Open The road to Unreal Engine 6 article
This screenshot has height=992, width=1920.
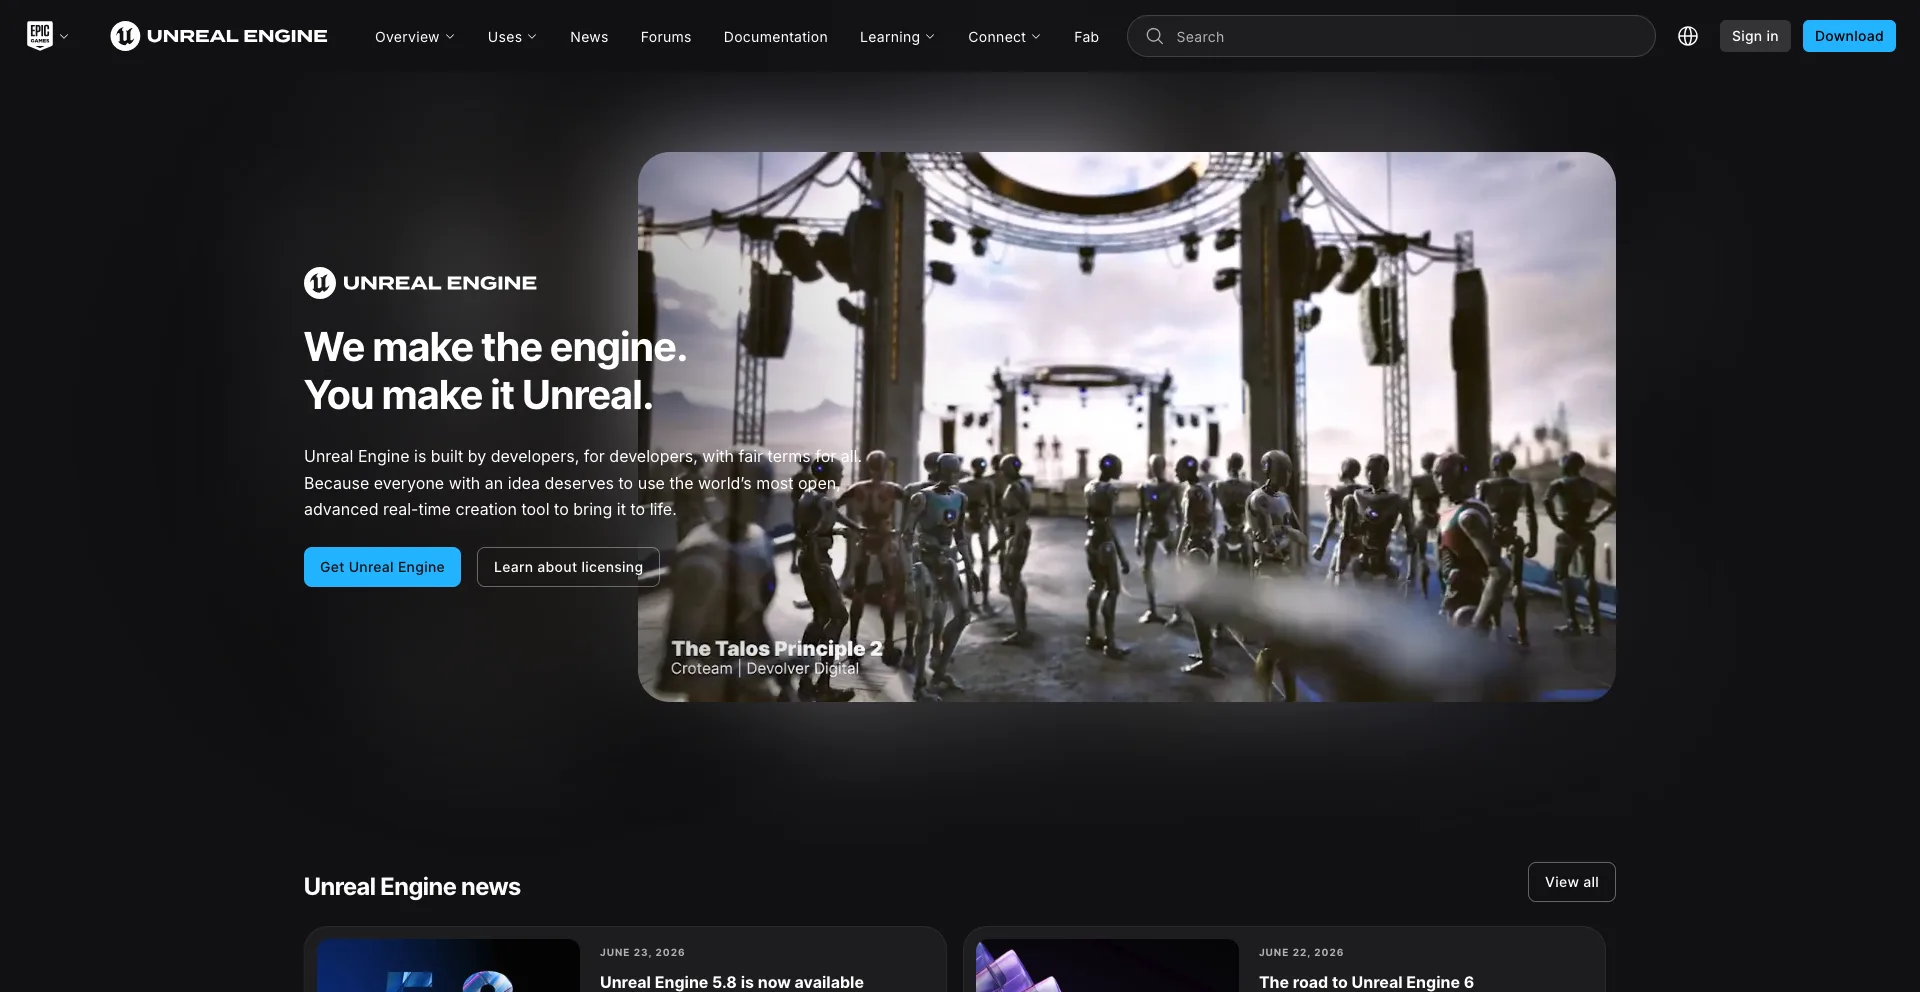click(1366, 982)
